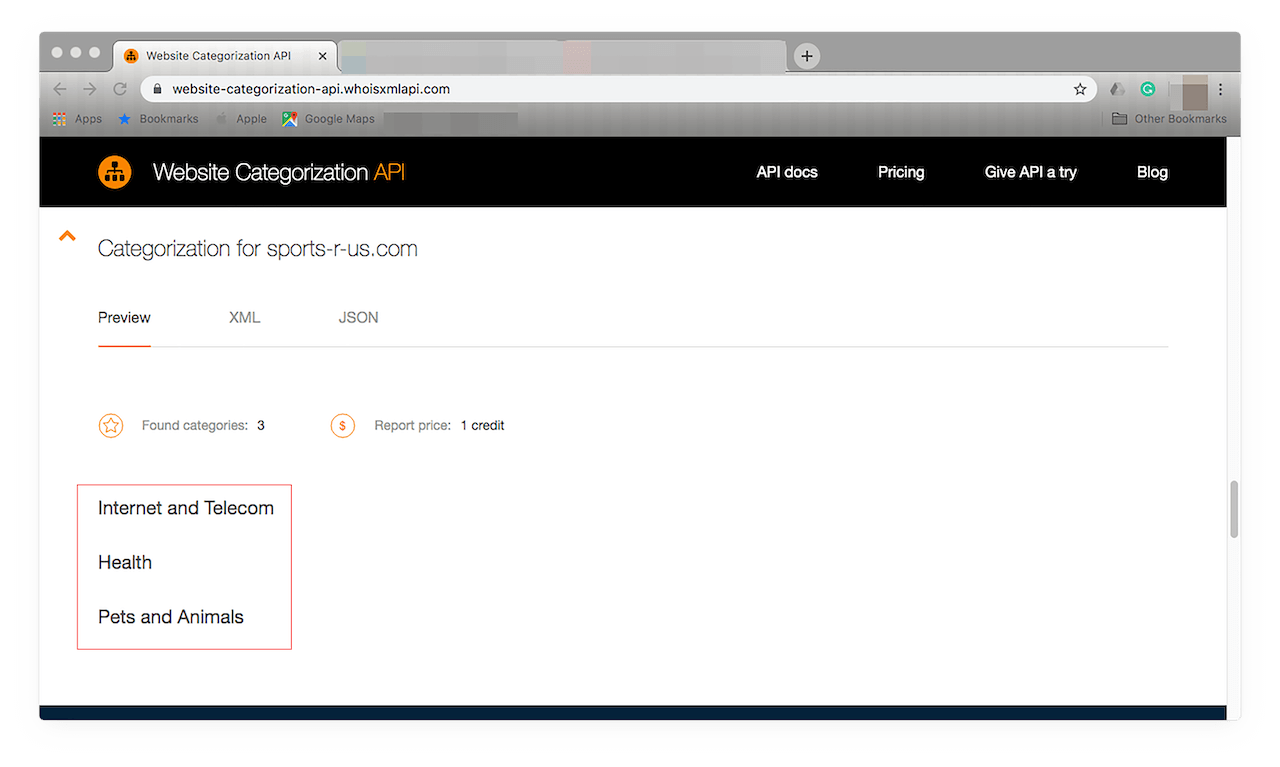
Task: Click the 1 credit value
Action: point(482,426)
